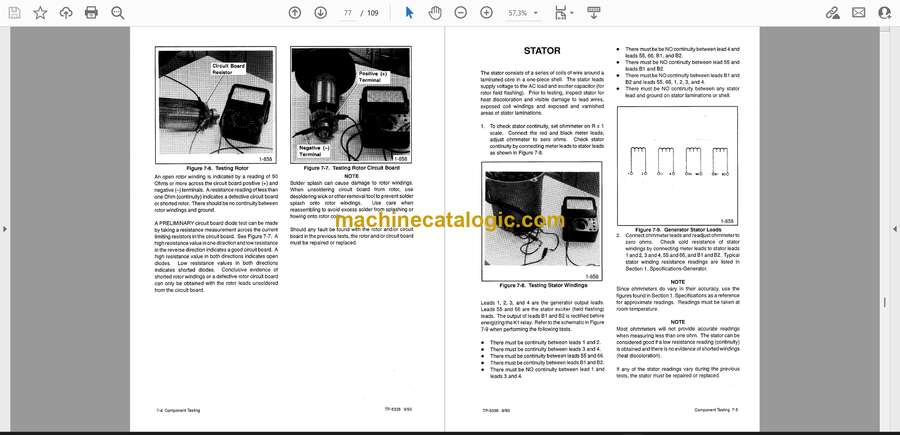Click the footer text '7-4 Component Testing'
The image size is (900, 435).
(178, 410)
